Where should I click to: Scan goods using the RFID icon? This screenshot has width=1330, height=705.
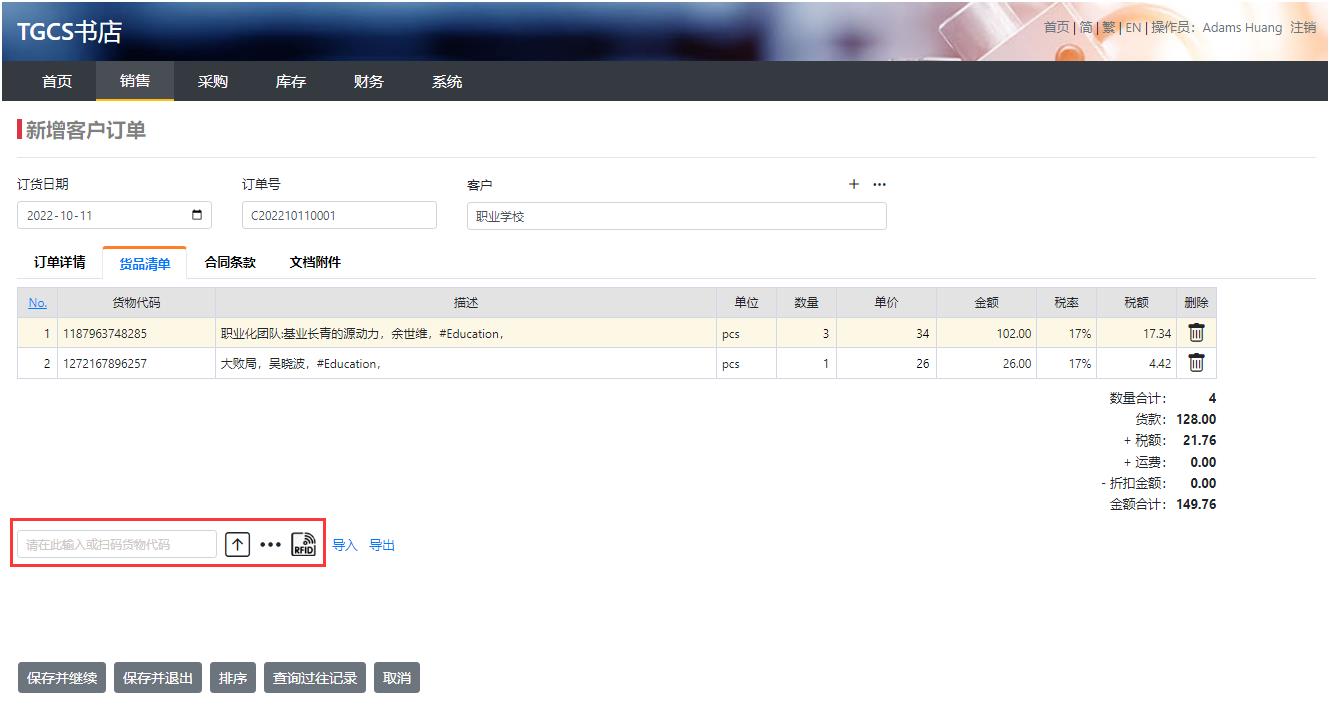pos(303,544)
